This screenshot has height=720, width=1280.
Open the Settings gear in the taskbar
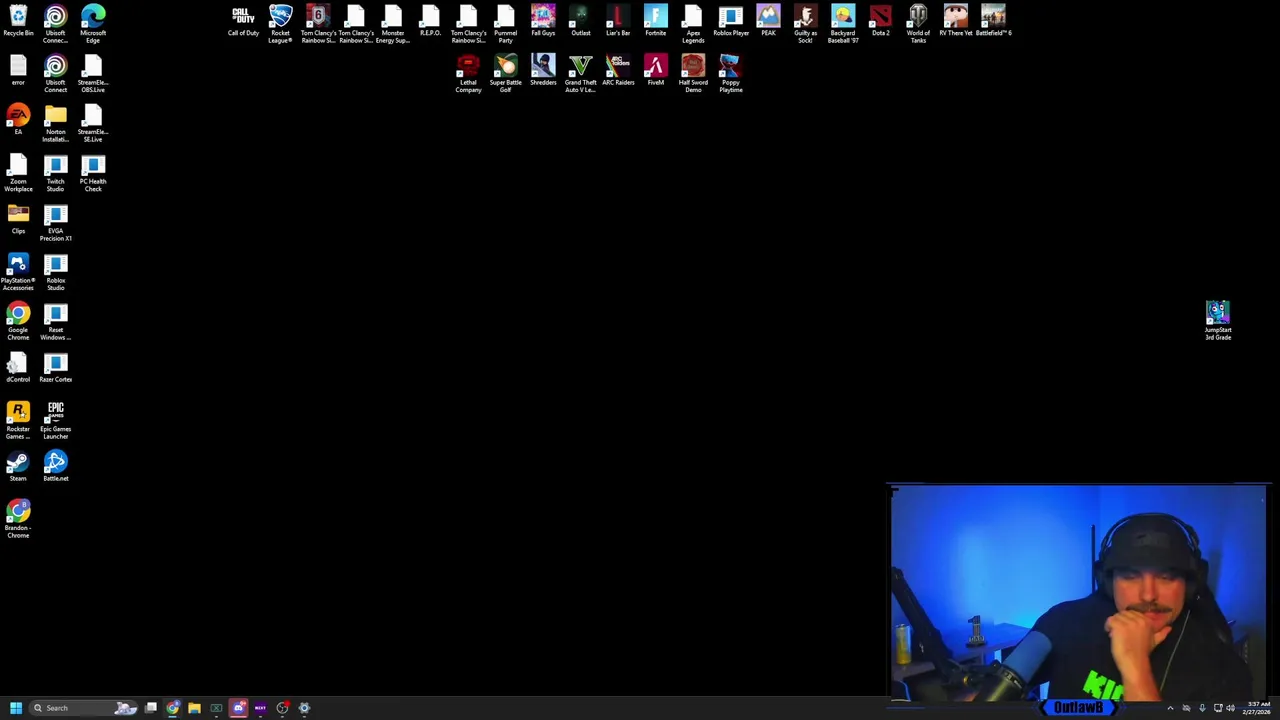(x=305, y=708)
